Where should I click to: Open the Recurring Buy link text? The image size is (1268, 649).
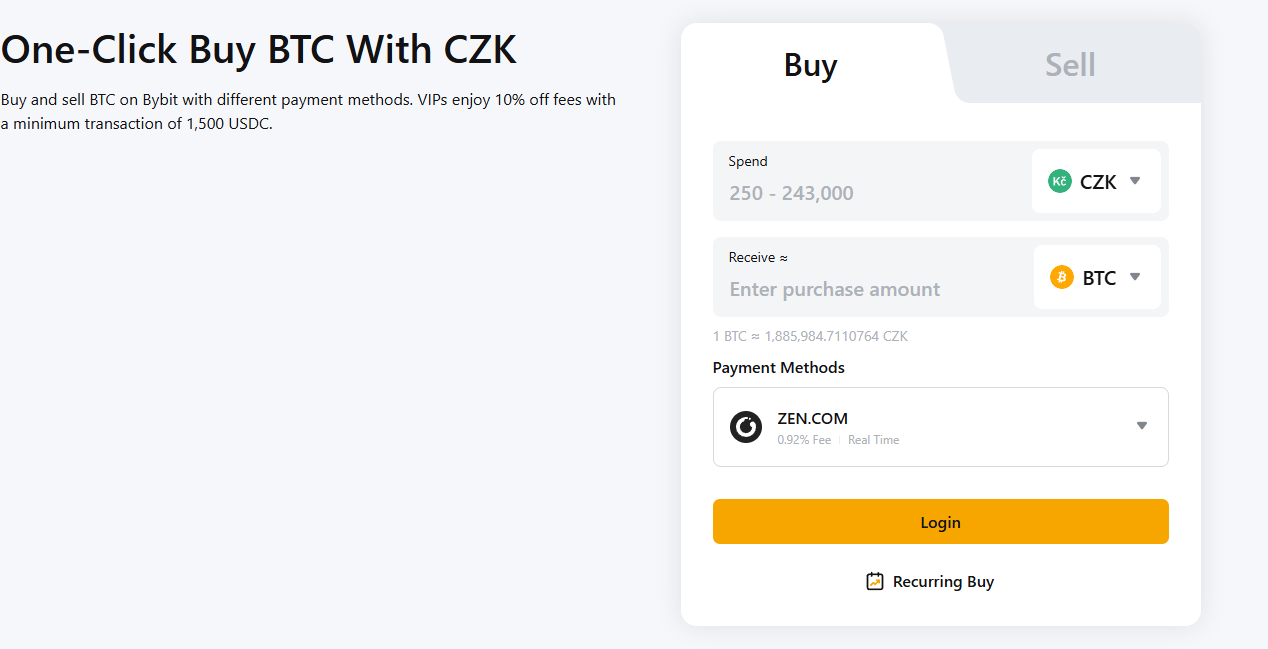click(943, 582)
